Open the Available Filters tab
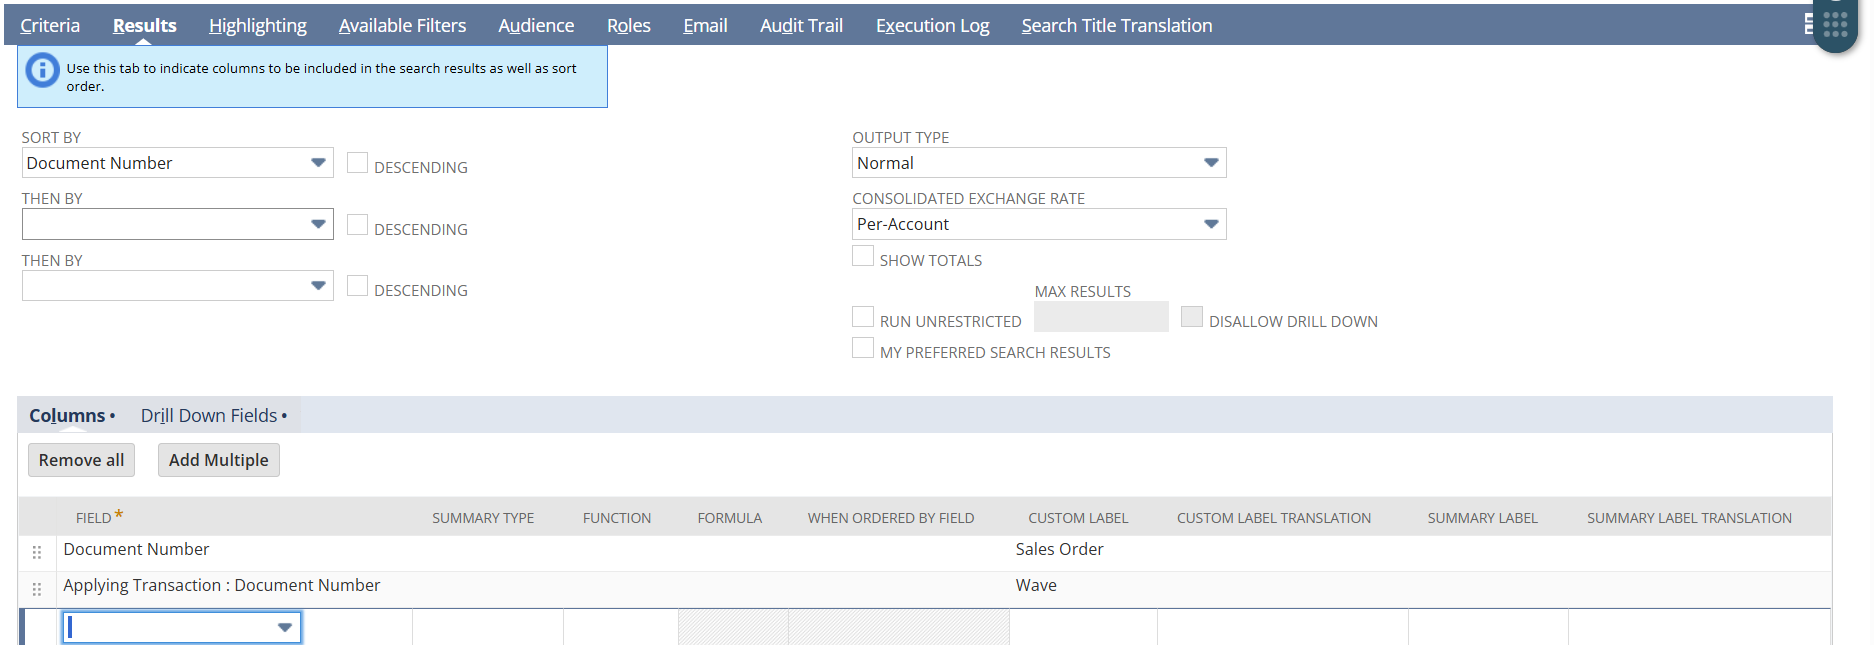 (x=402, y=26)
